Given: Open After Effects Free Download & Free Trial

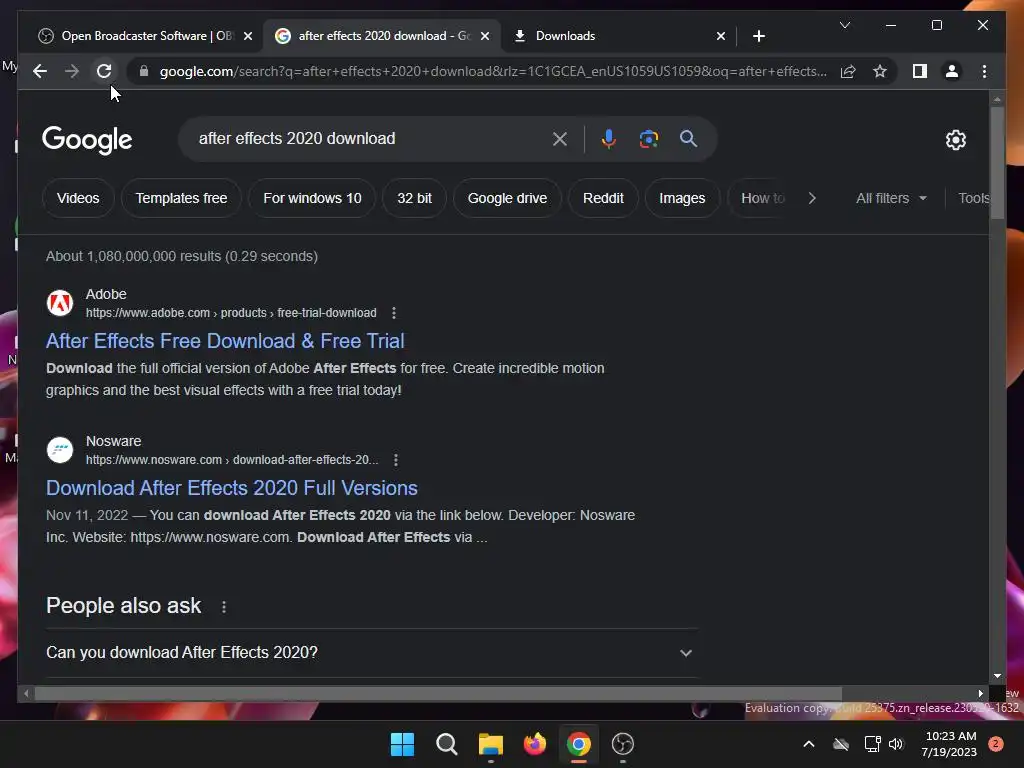Looking at the screenshot, I should coord(225,341).
